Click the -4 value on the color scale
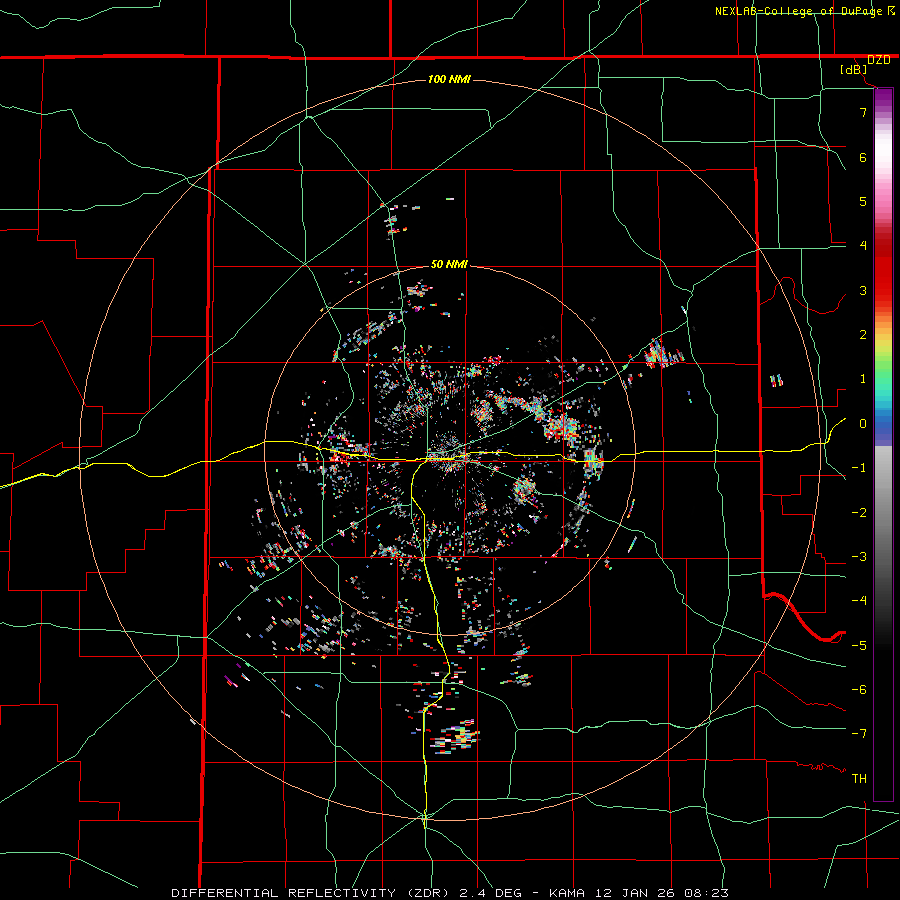 click(x=859, y=601)
